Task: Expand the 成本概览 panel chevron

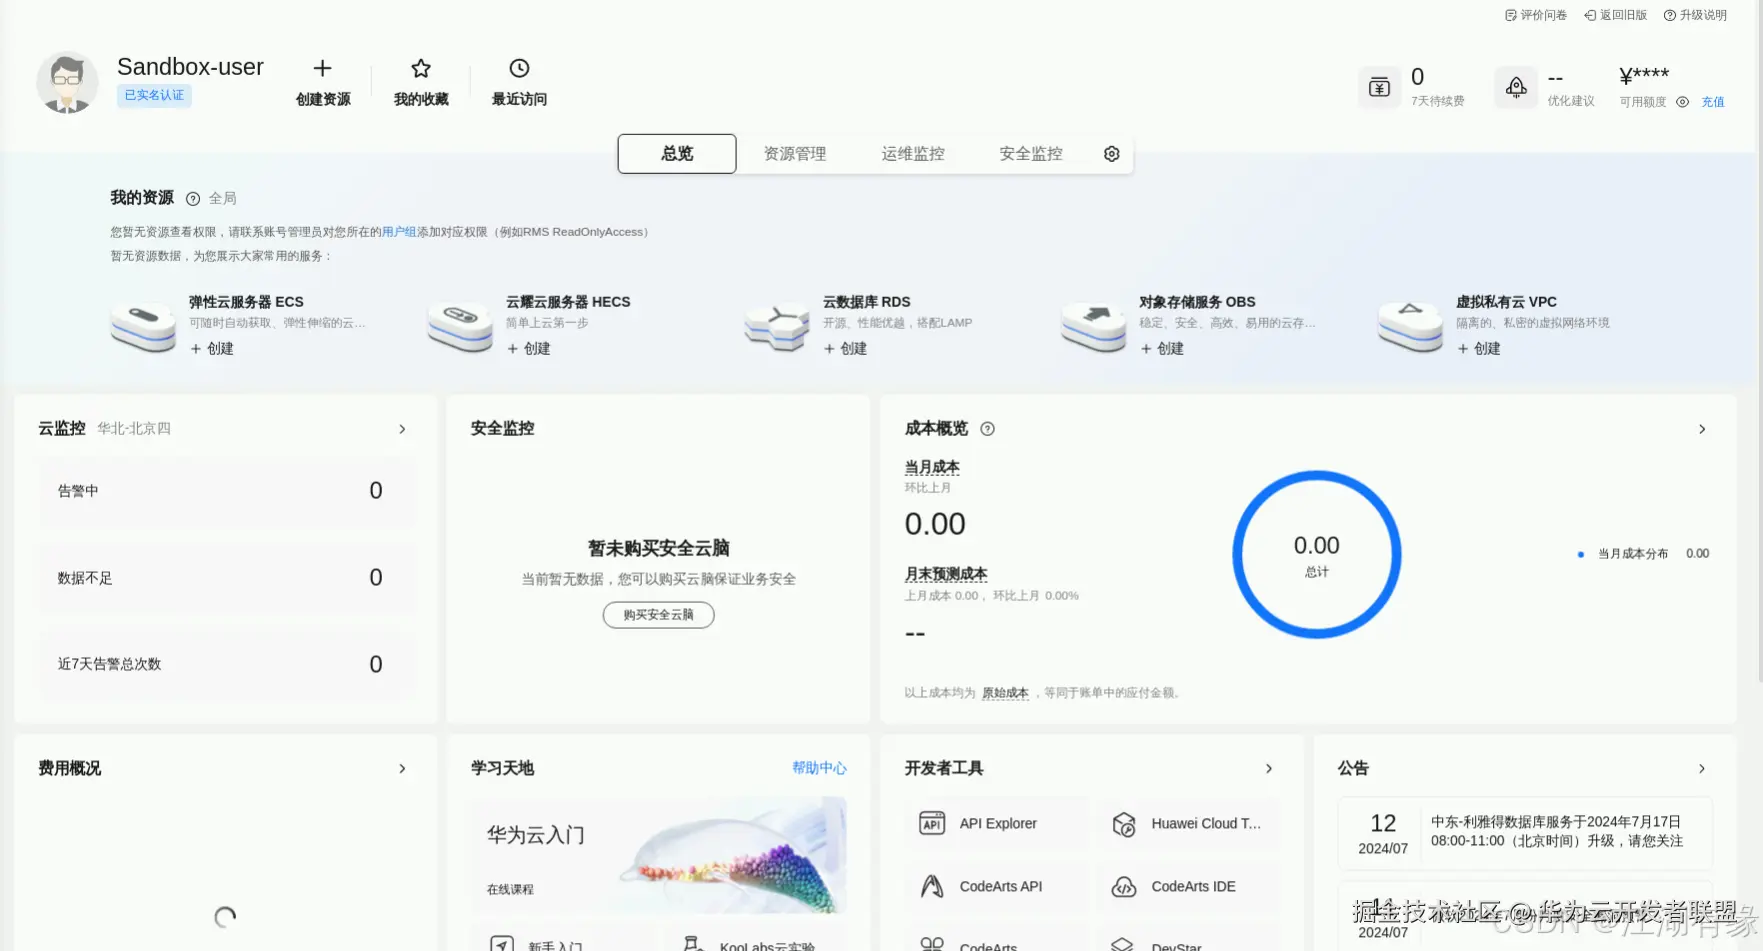Action: point(1702,428)
